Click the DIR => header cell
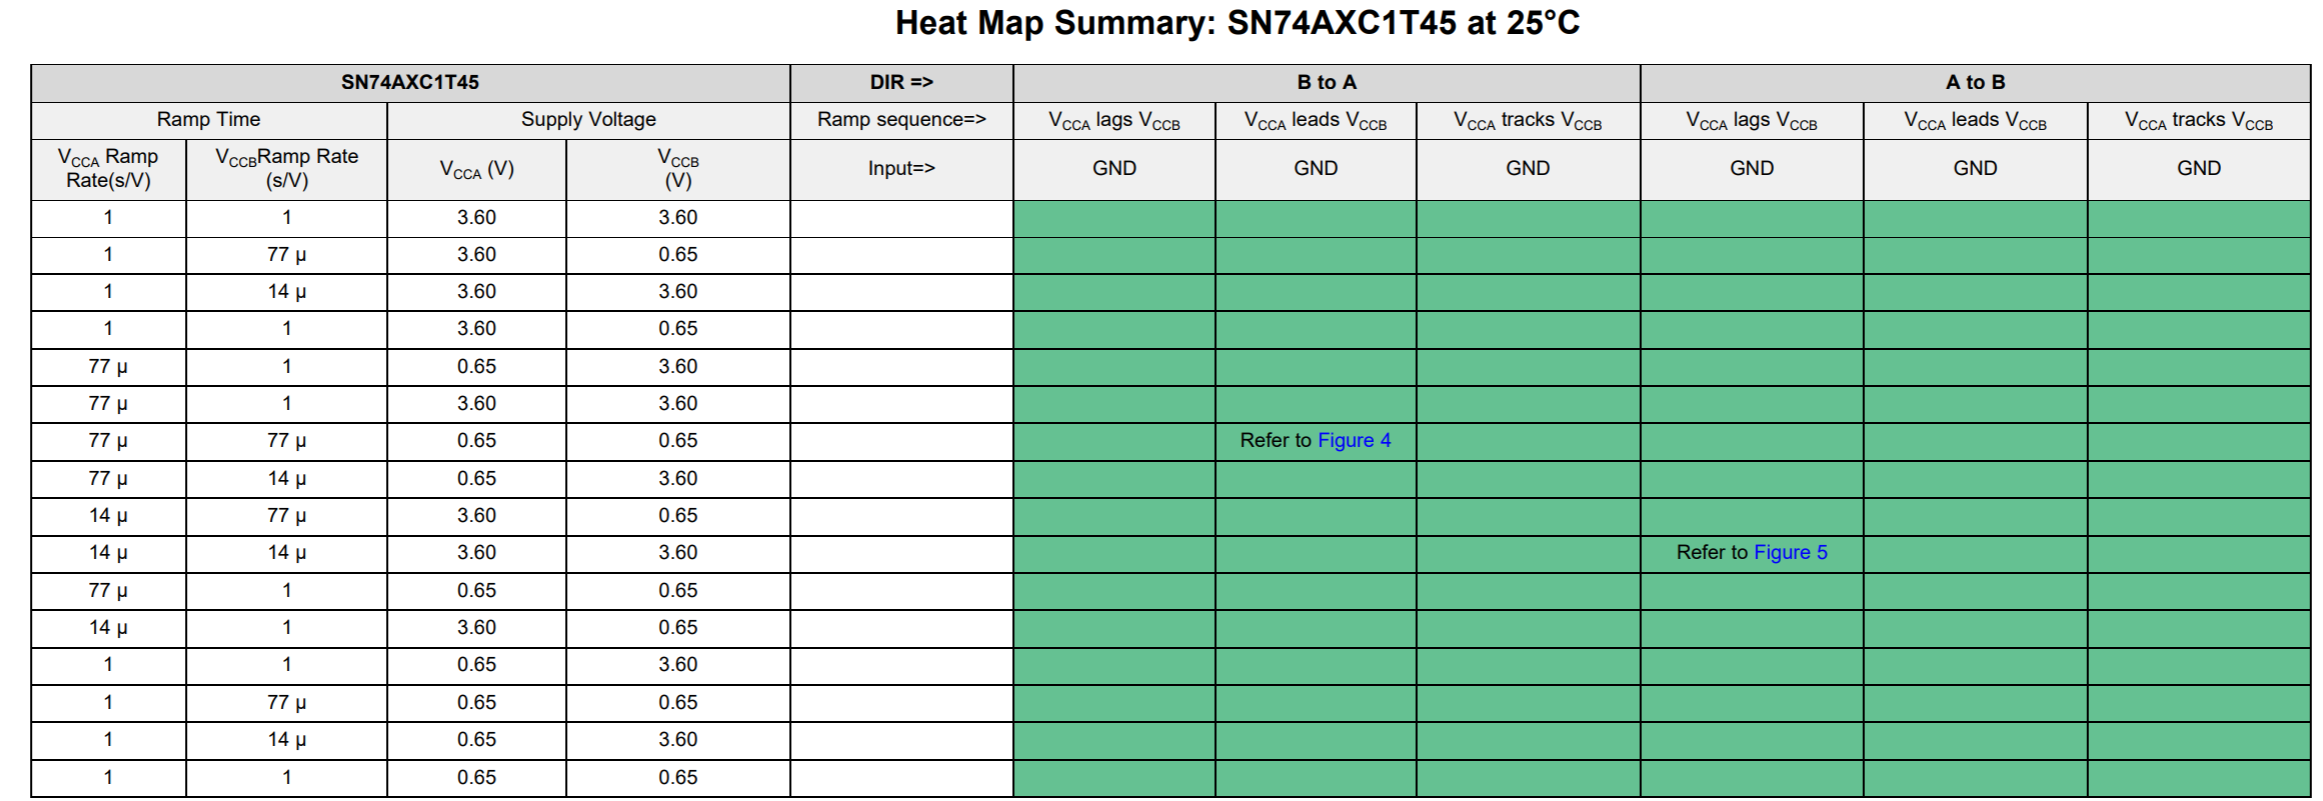The image size is (2323, 801). 901,83
